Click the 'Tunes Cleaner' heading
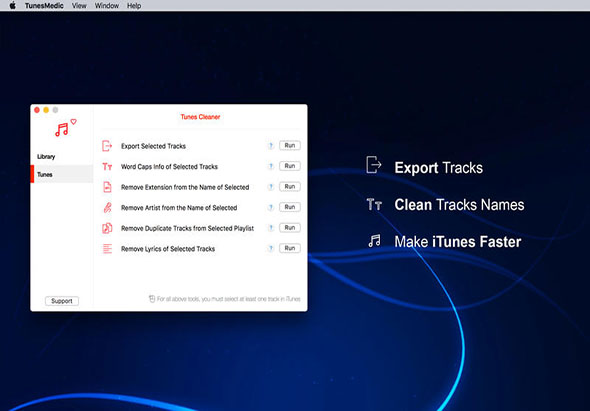590x411 pixels. (x=200, y=117)
